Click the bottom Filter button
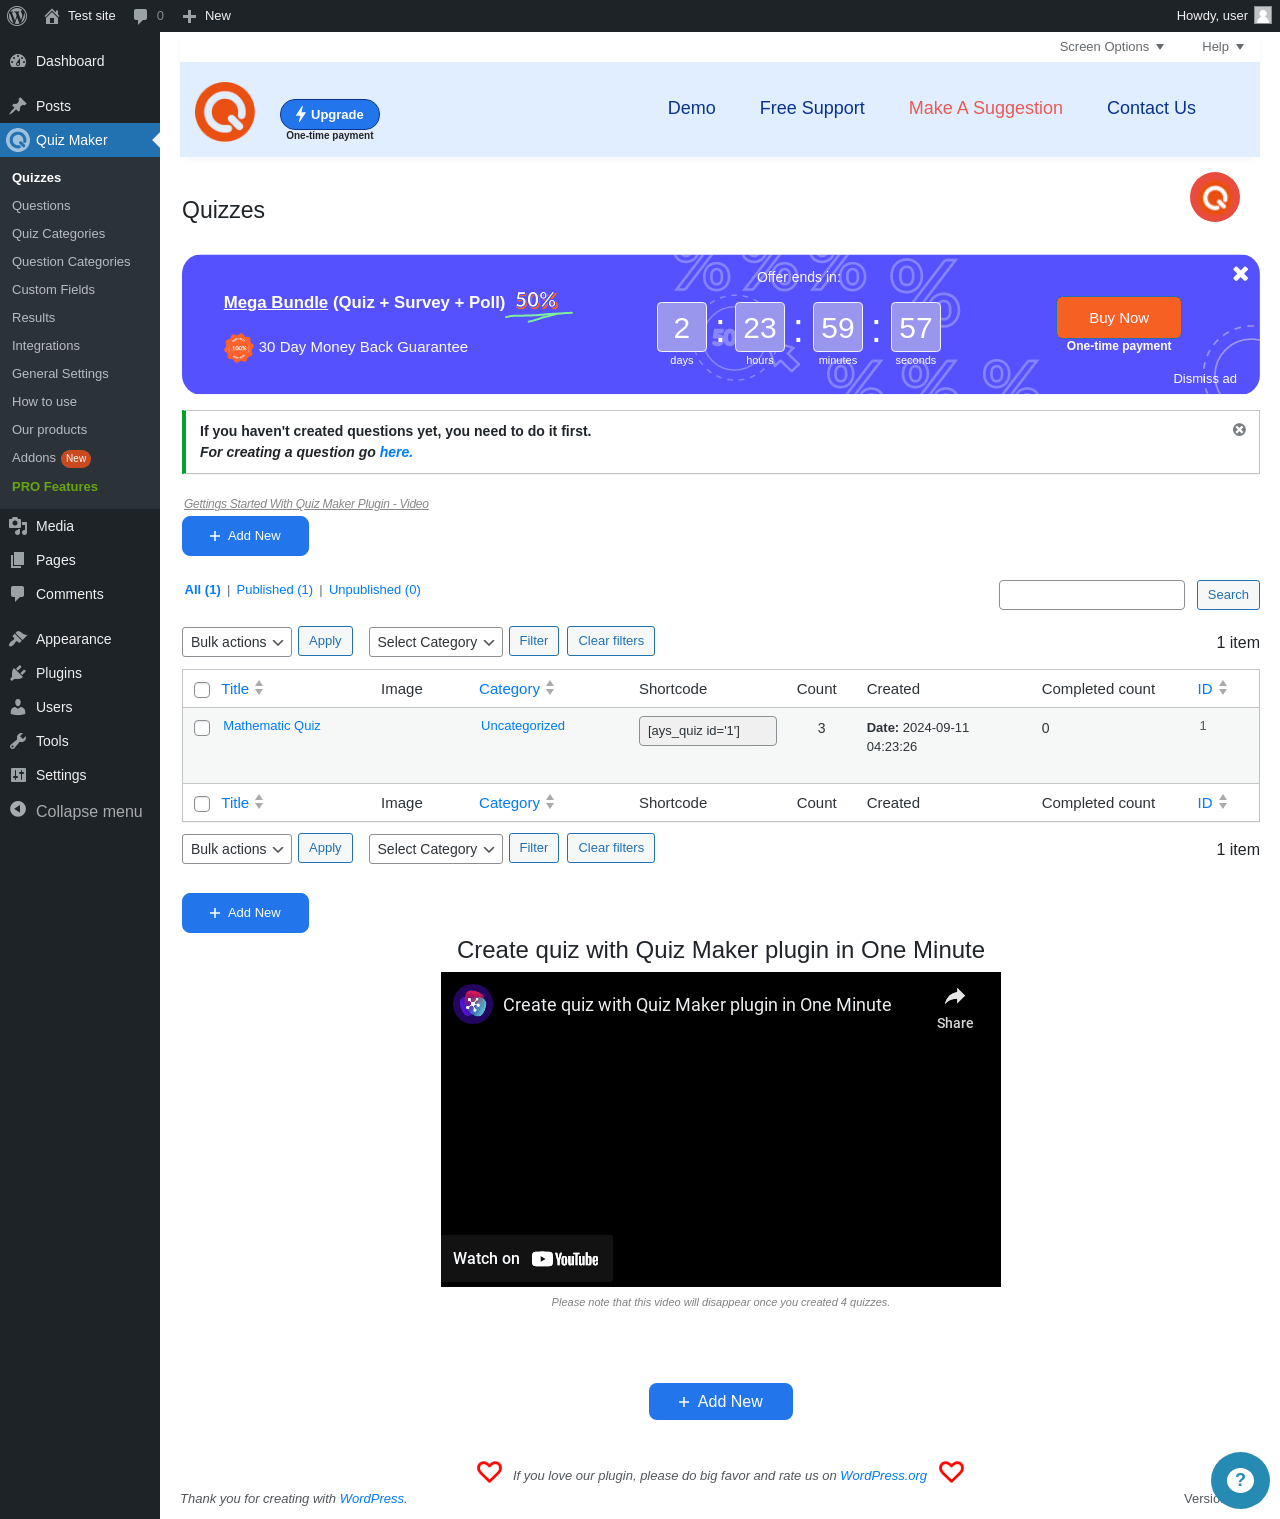 point(534,848)
